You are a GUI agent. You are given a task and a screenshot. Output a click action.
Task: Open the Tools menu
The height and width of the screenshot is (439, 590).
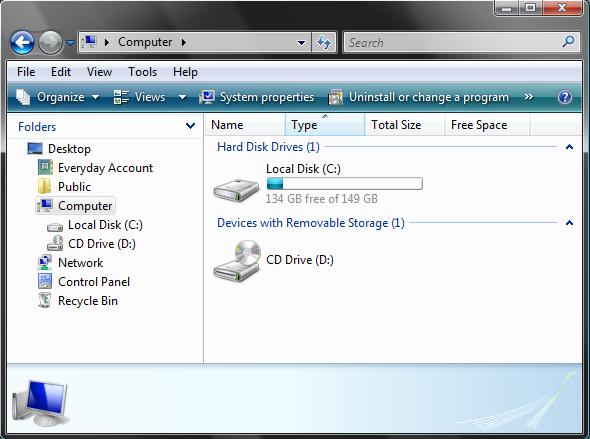pyautogui.click(x=142, y=71)
